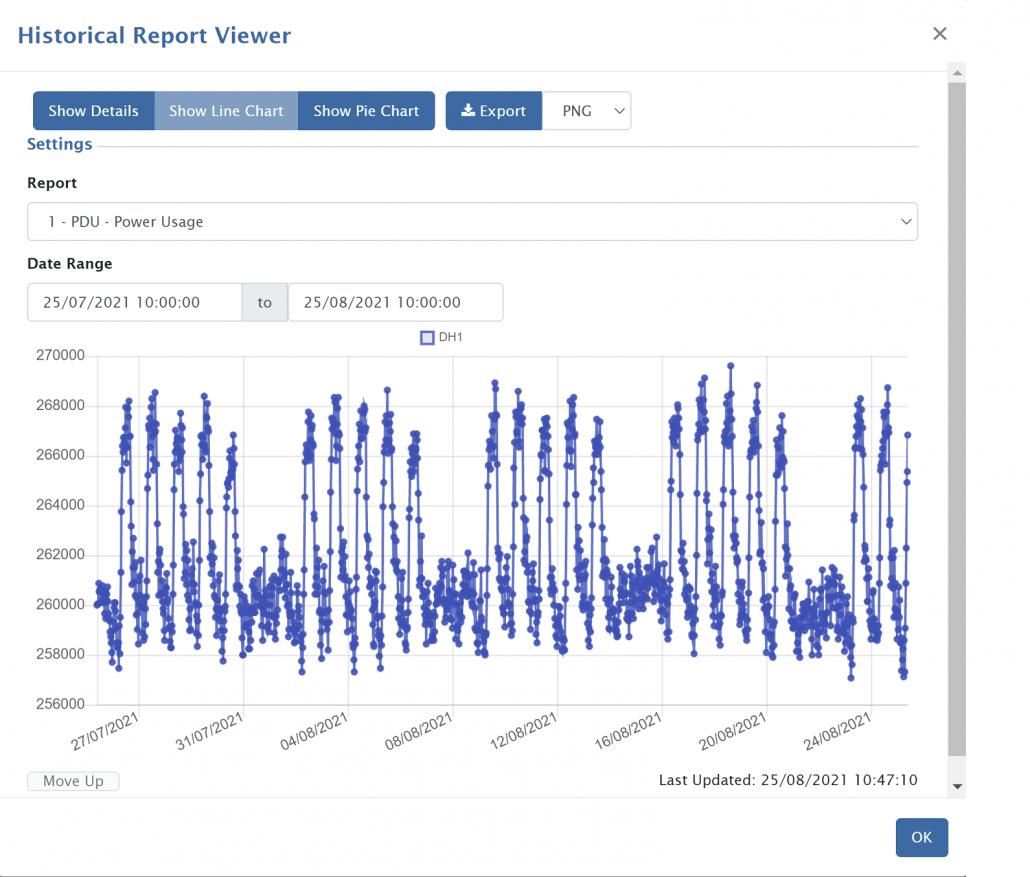
Task: Click the Export download icon
Action: point(467,111)
